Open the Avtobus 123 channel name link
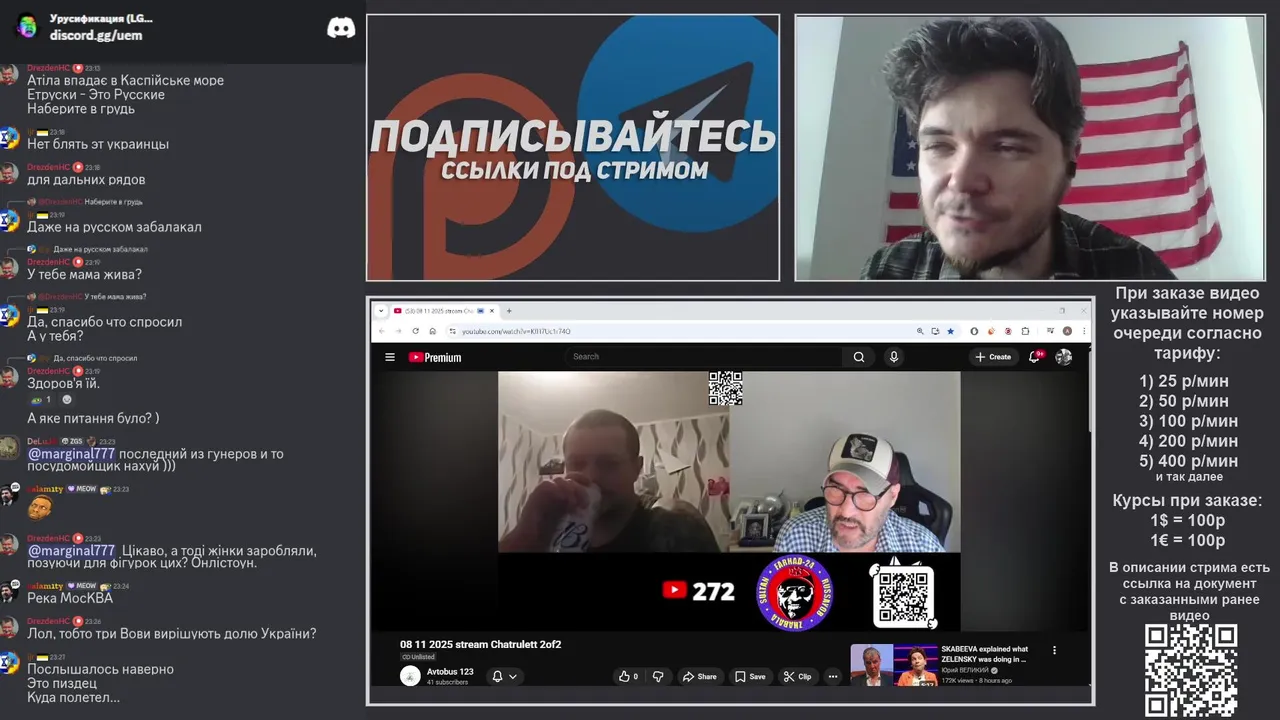This screenshot has height=720, width=1280. (450, 672)
